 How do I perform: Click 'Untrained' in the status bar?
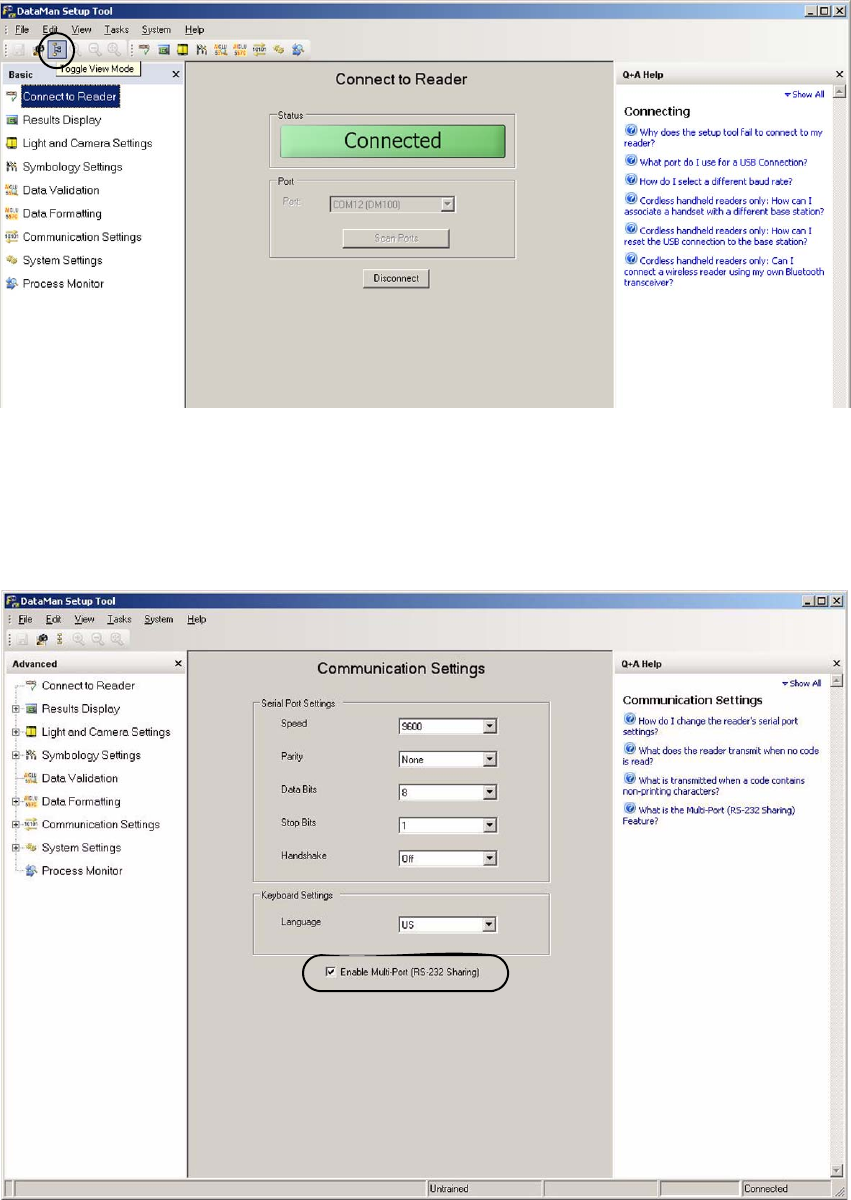tap(447, 1189)
